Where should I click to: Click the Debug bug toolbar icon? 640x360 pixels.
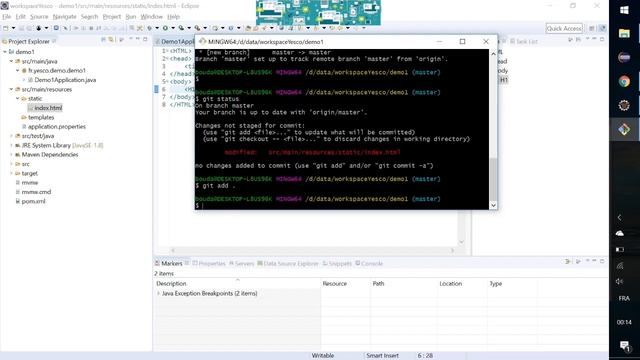click(x=150, y=28)
